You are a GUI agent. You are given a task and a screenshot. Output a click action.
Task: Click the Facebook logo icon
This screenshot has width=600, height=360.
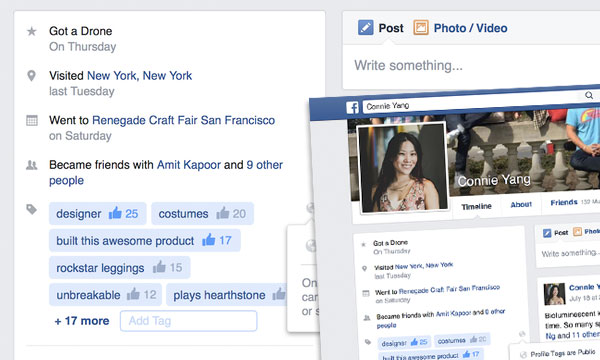point(352,107)
